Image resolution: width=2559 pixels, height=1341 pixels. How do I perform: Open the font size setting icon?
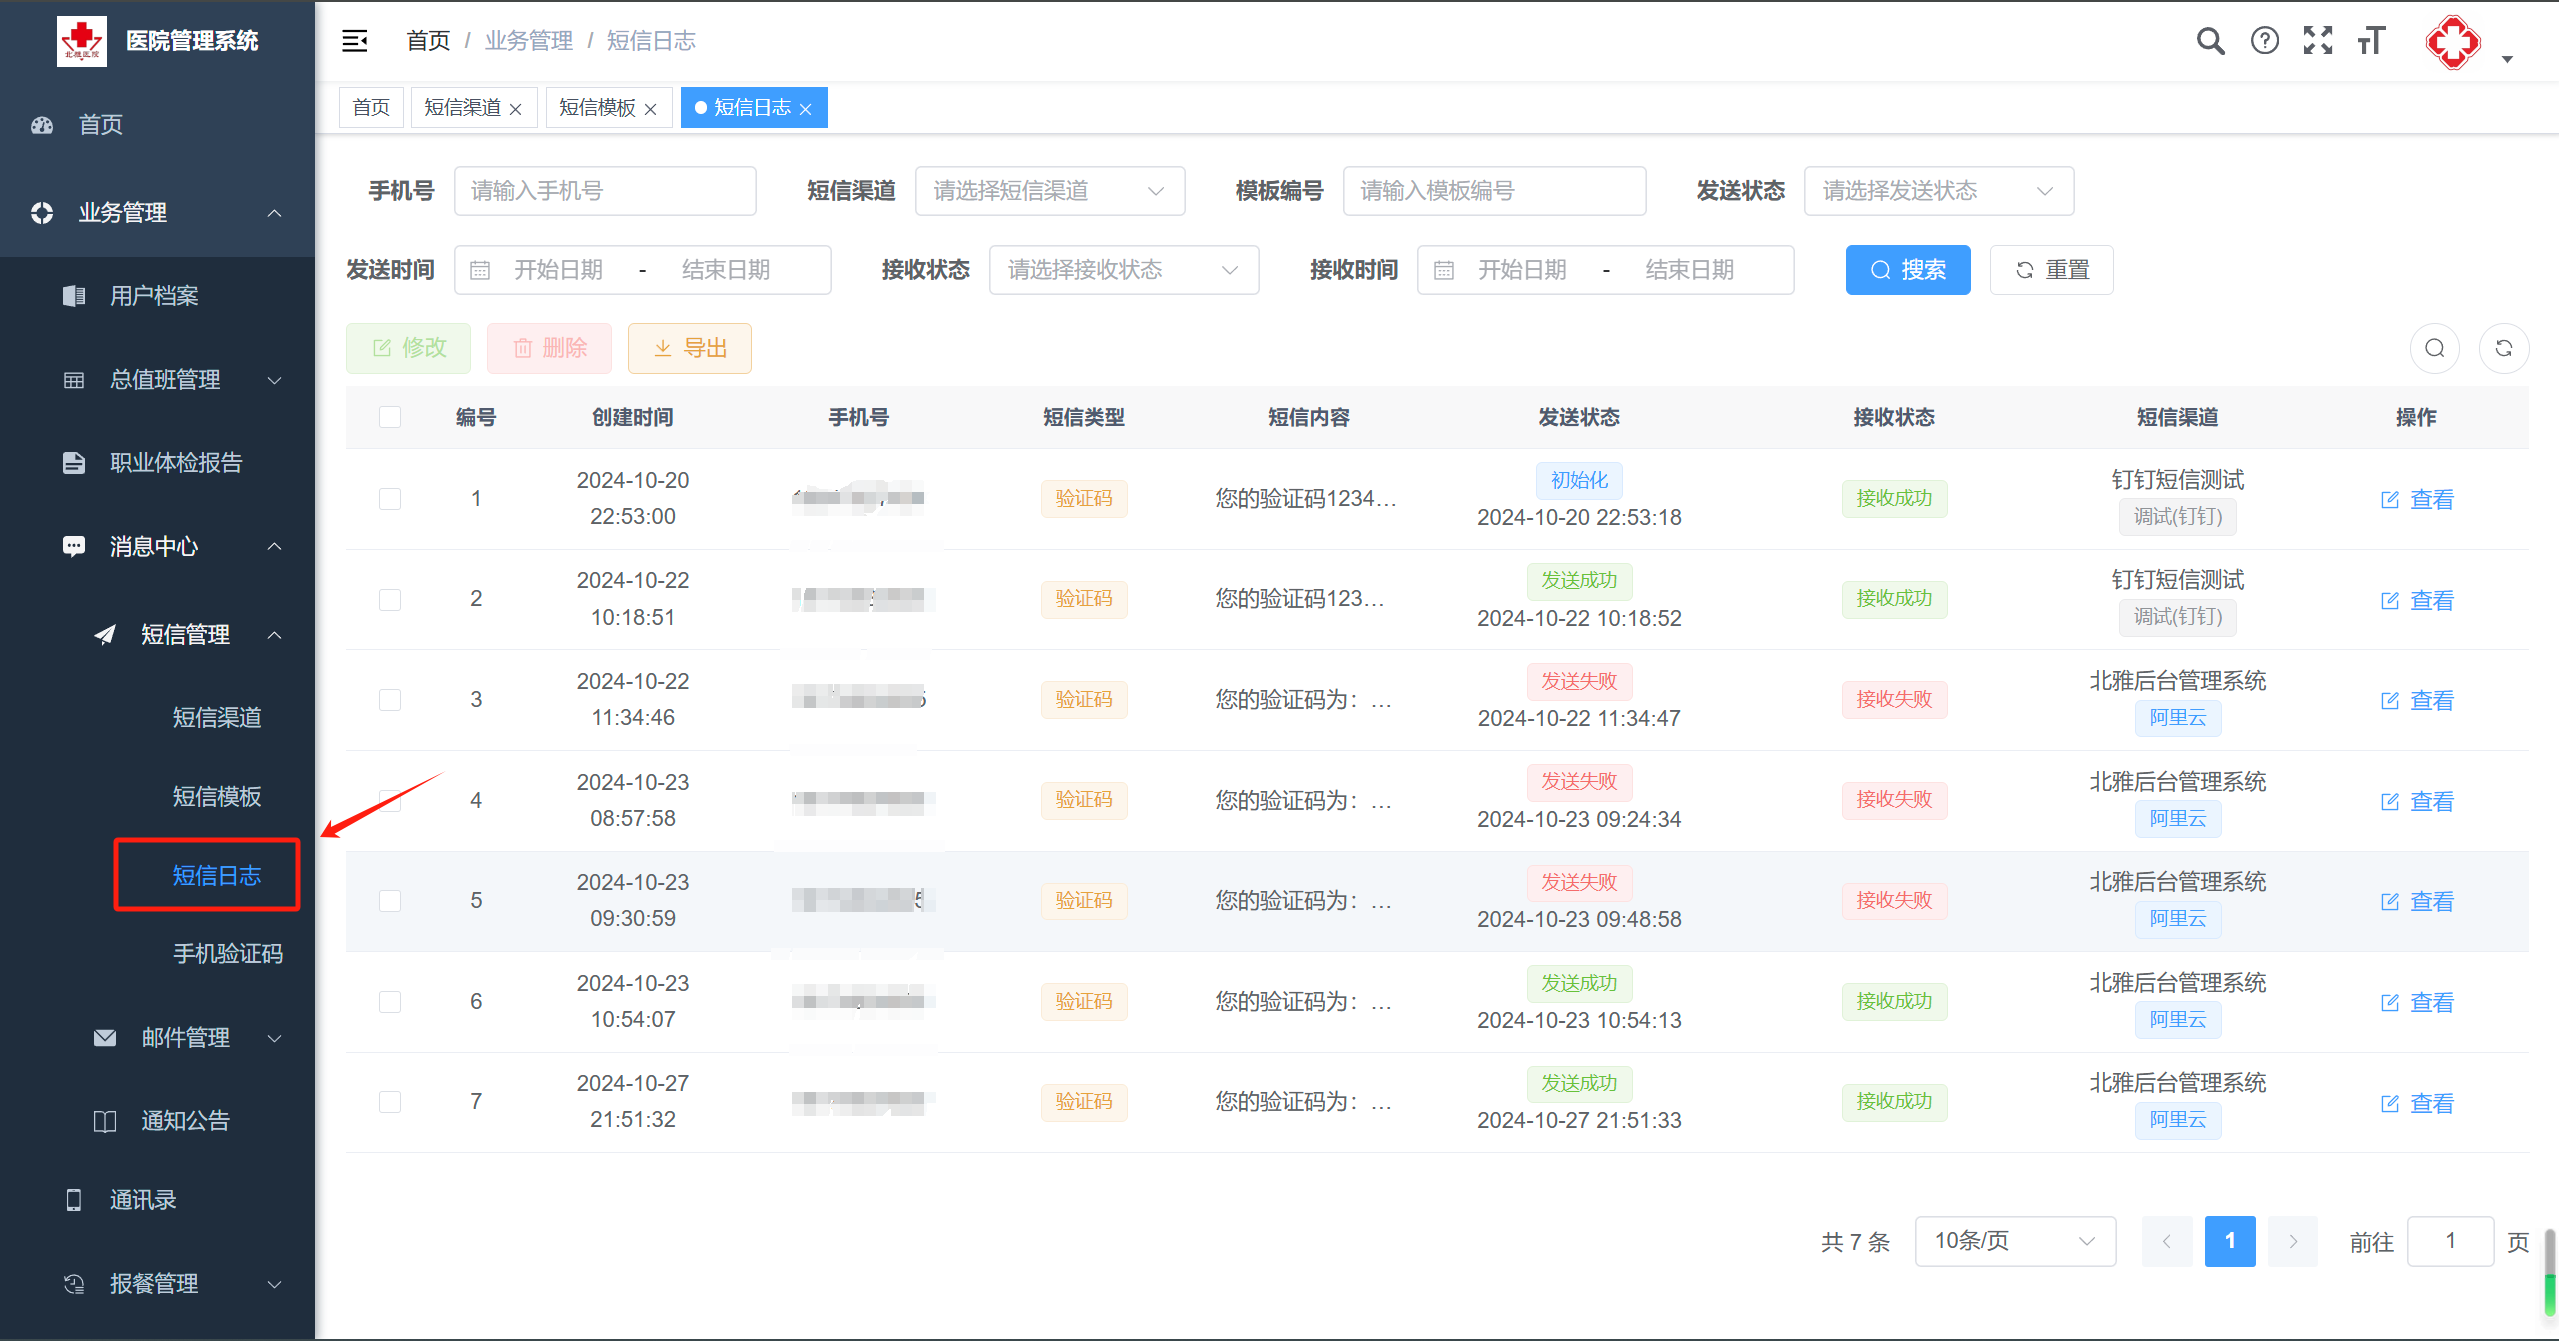tap(2371, 41)
